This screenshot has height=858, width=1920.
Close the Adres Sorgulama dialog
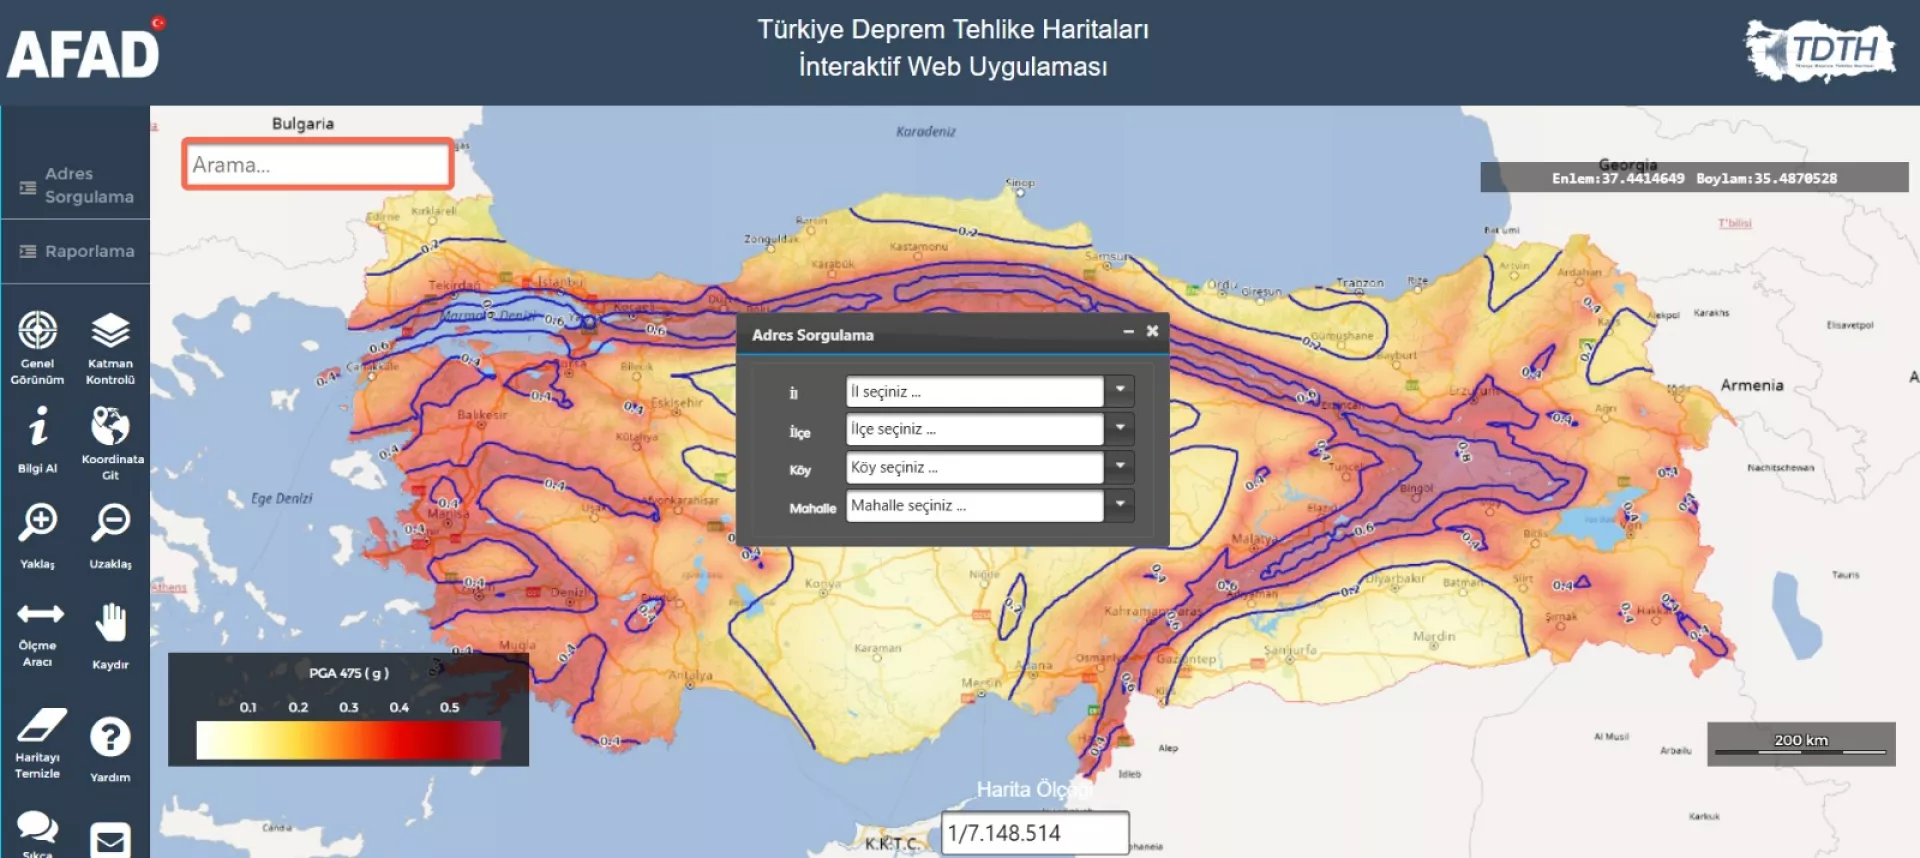coord(1152,331)
